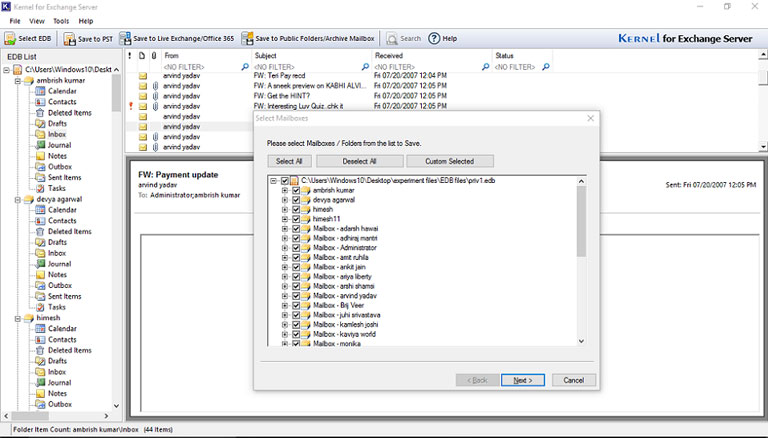The width and height of the screenshot is (768, 438).
Task: Click the attachment column header icon
Action: pos(154,56)
